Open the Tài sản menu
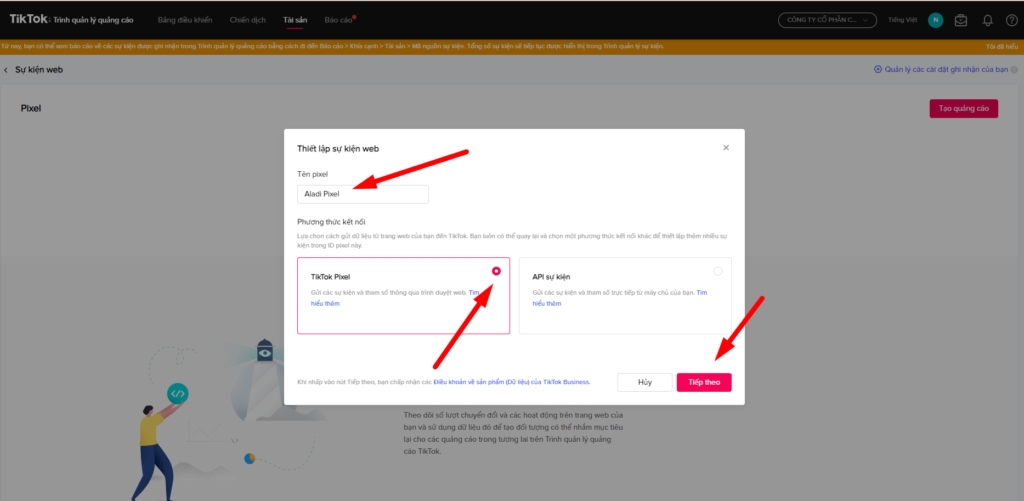The height and width of the screenshot is (501, 1024). [294, 20]
